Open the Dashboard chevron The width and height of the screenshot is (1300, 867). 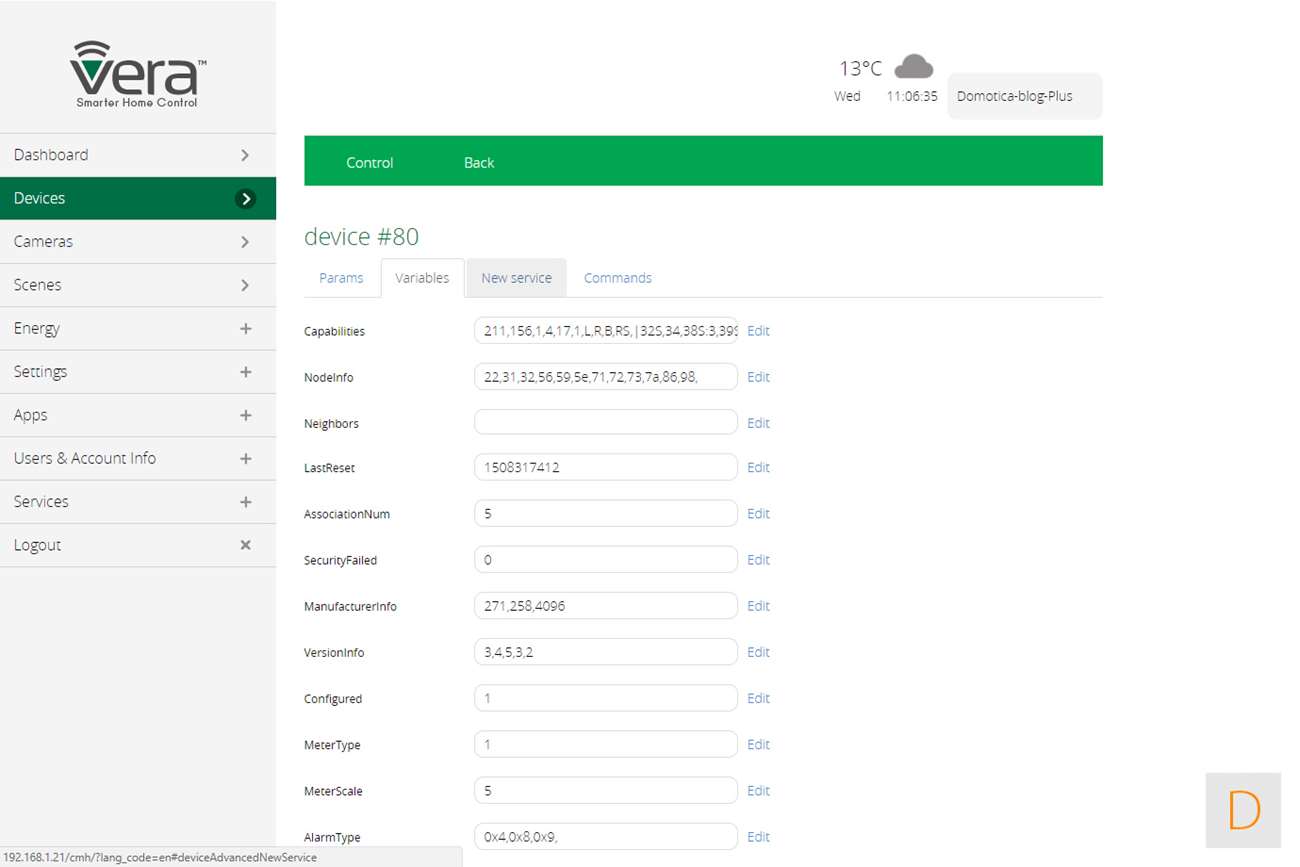245,155
